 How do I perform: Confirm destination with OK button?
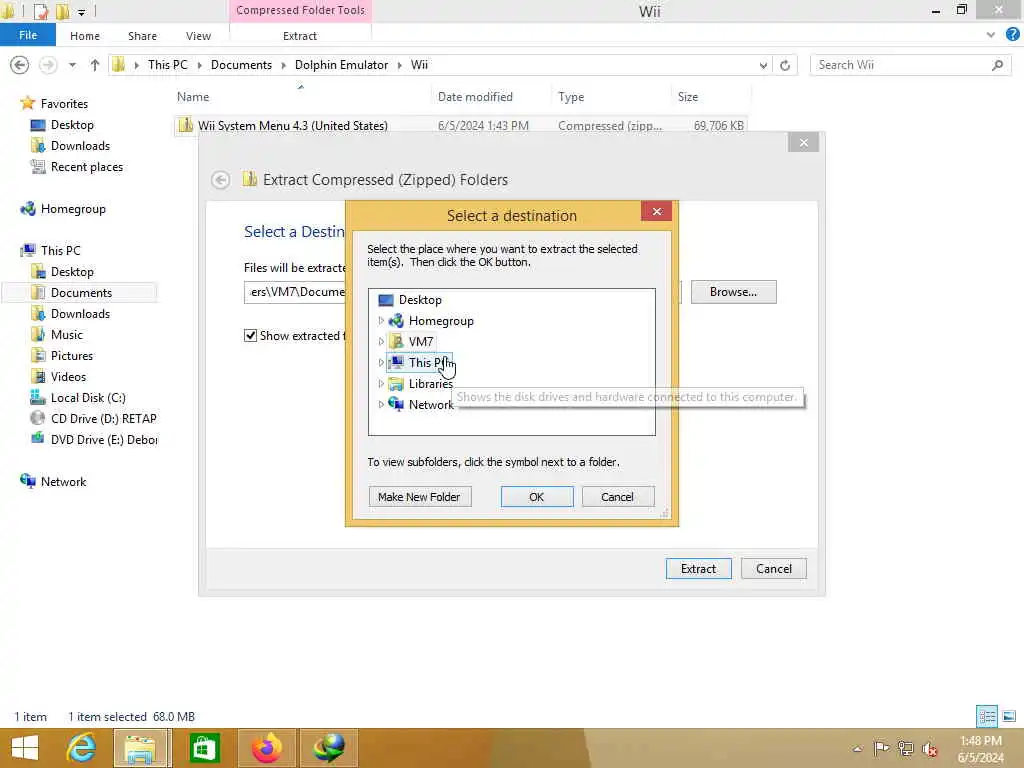tap(537, 497)
